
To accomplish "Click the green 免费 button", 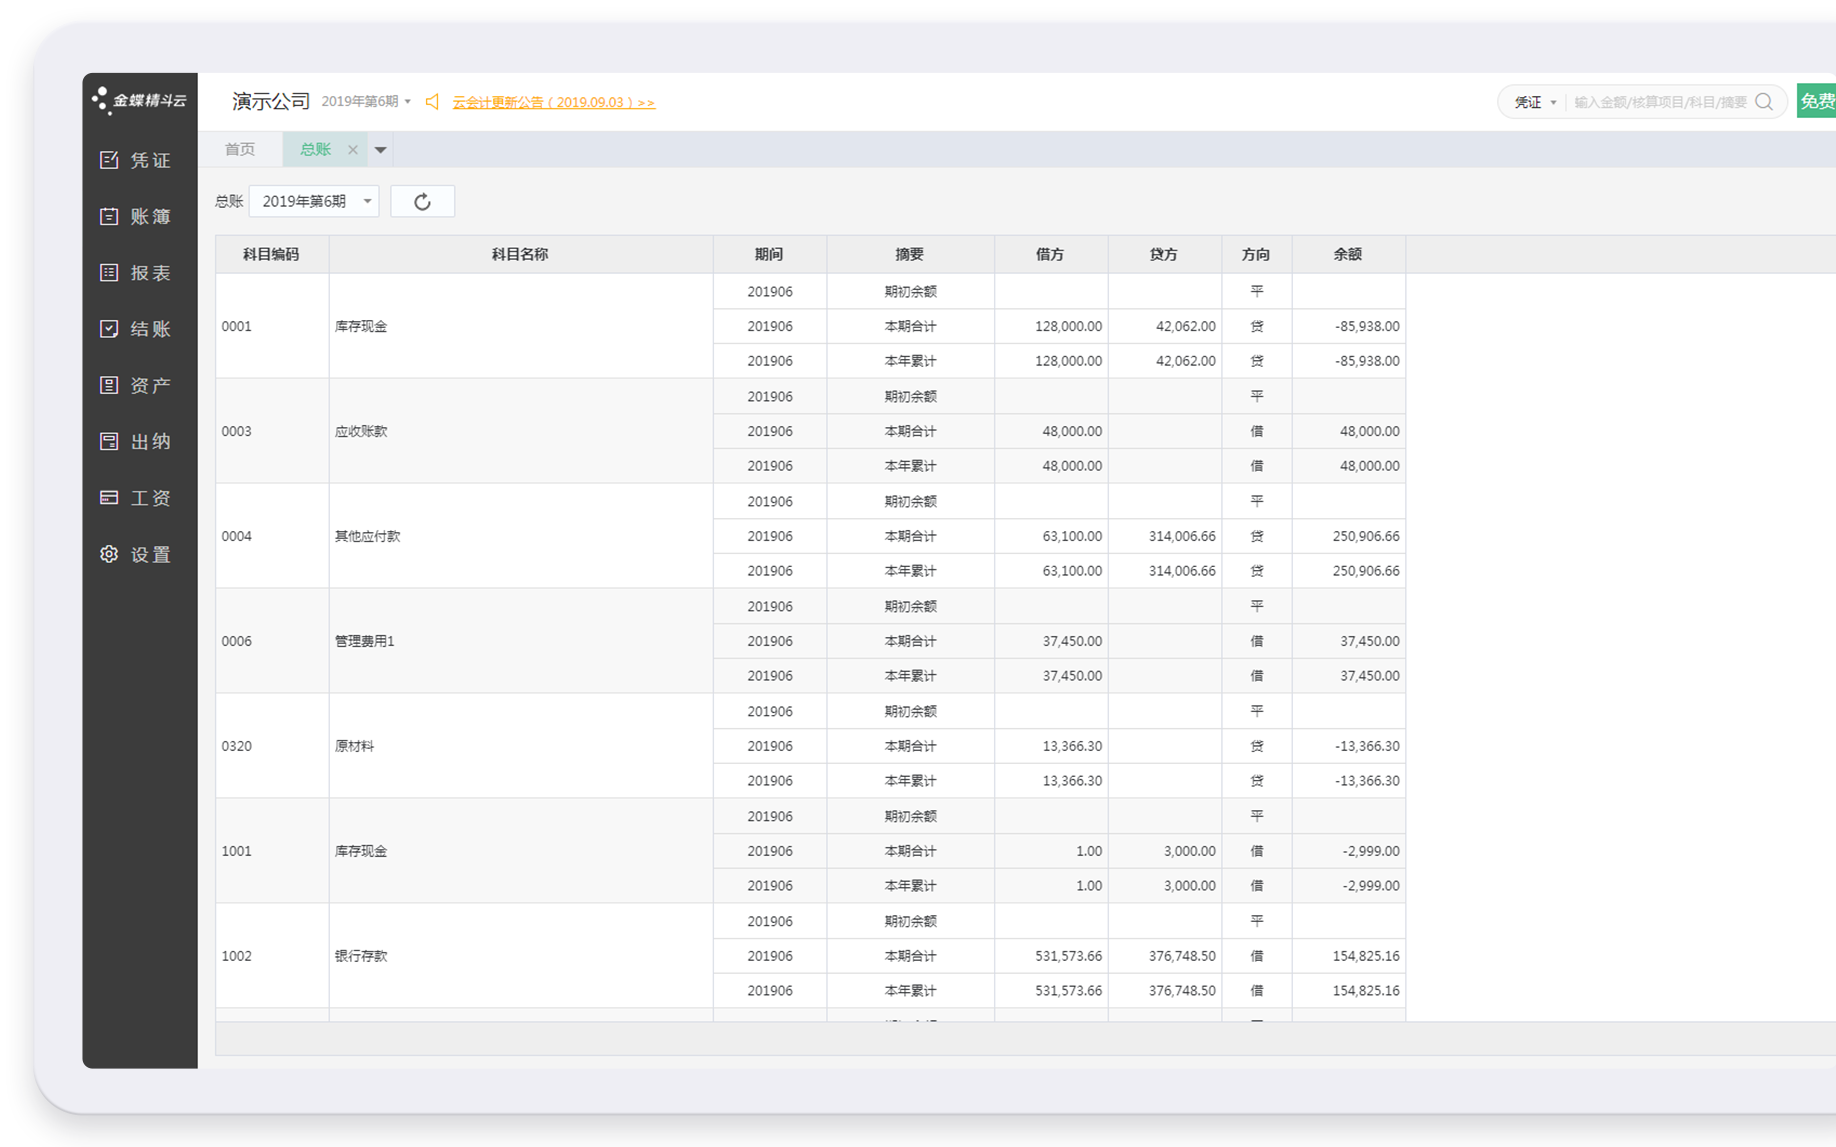I will [1816, 101].
